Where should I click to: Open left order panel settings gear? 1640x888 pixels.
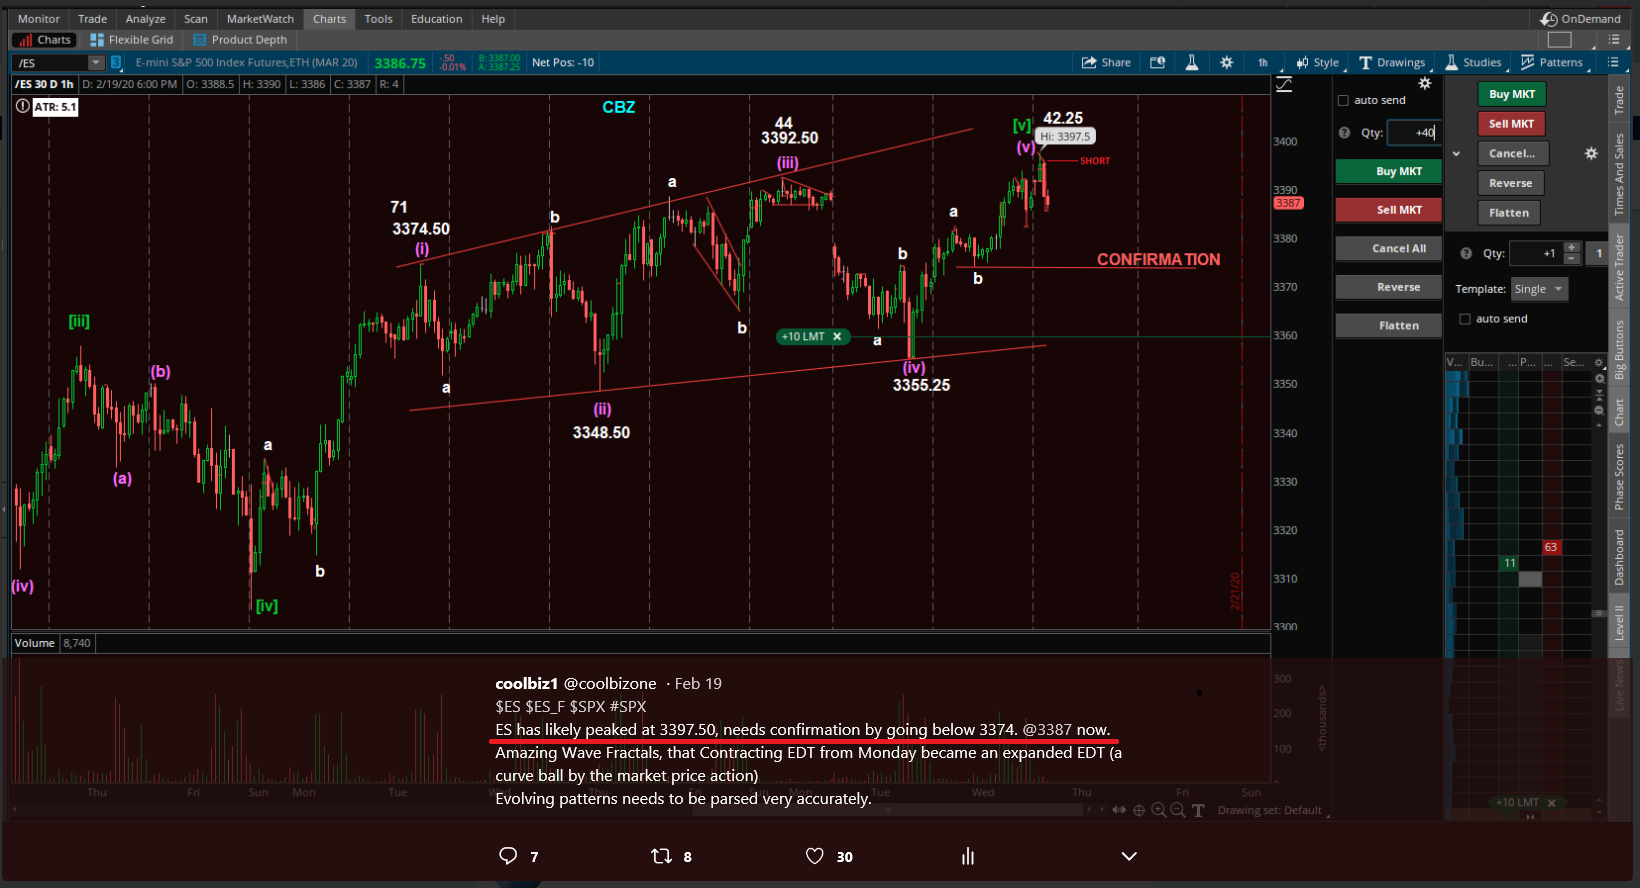[x=1425, y=84]
